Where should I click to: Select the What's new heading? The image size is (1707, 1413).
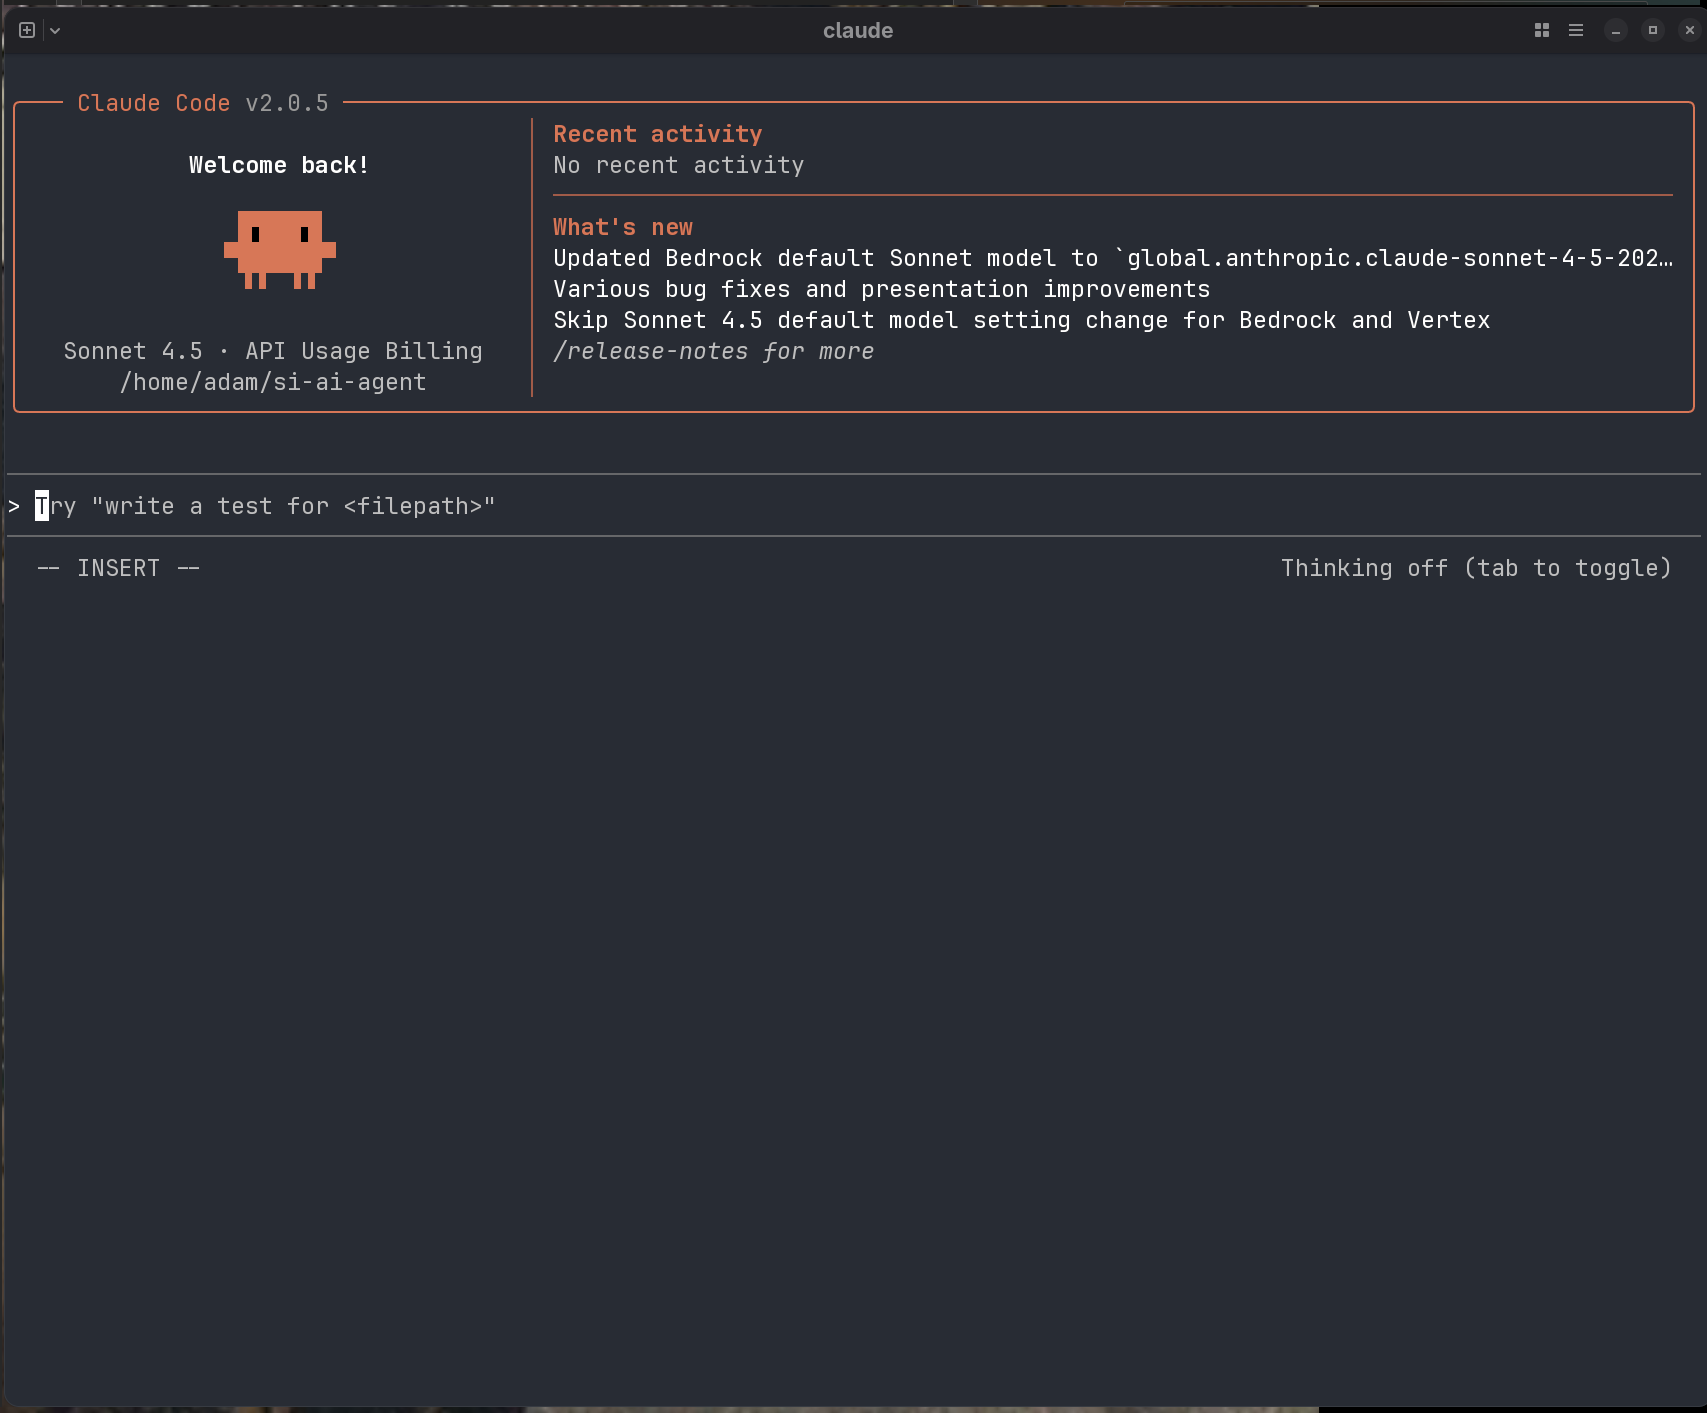pos(622,227)
